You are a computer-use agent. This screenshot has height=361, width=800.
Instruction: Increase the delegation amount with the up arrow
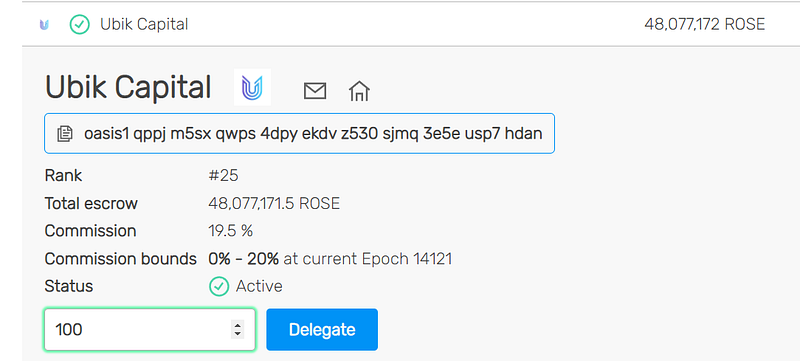coord(237,325)
